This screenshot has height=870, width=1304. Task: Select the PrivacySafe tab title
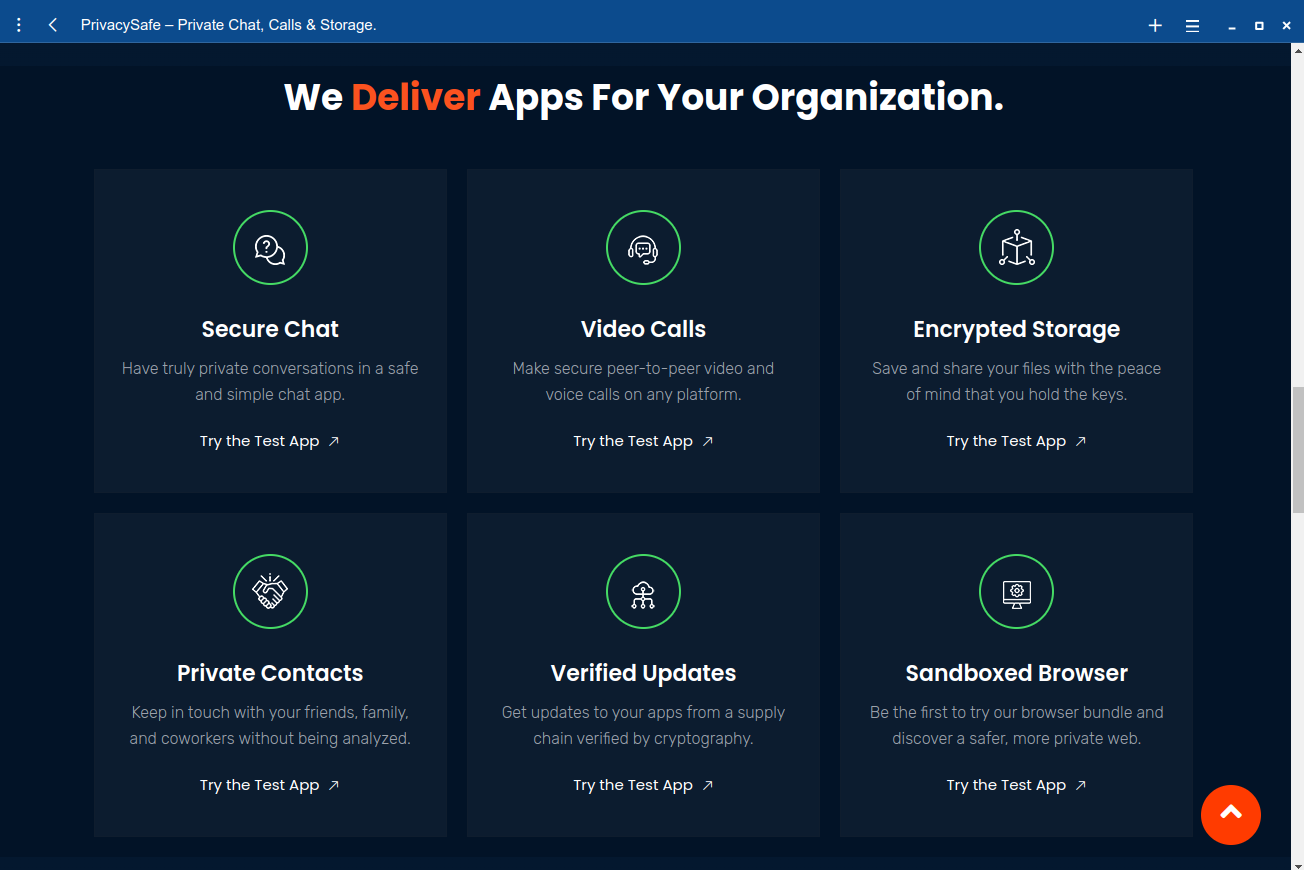(x=228, y=24)
